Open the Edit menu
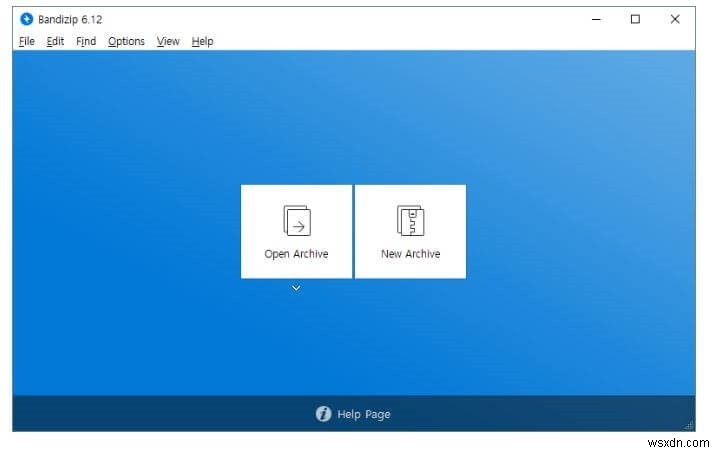Image resolution: width=721 pixels, height=453 pixels. pyautogui.click(x=55, y=41)
